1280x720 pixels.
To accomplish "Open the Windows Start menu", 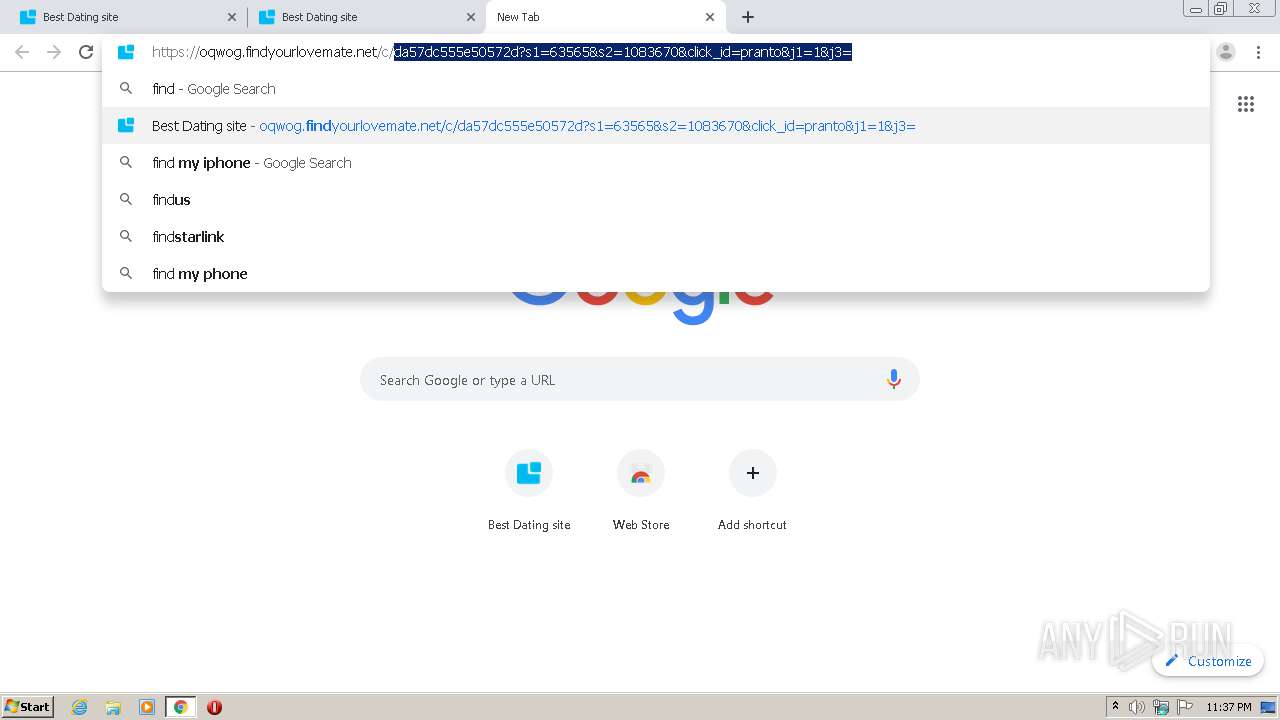I will [28, 707].
